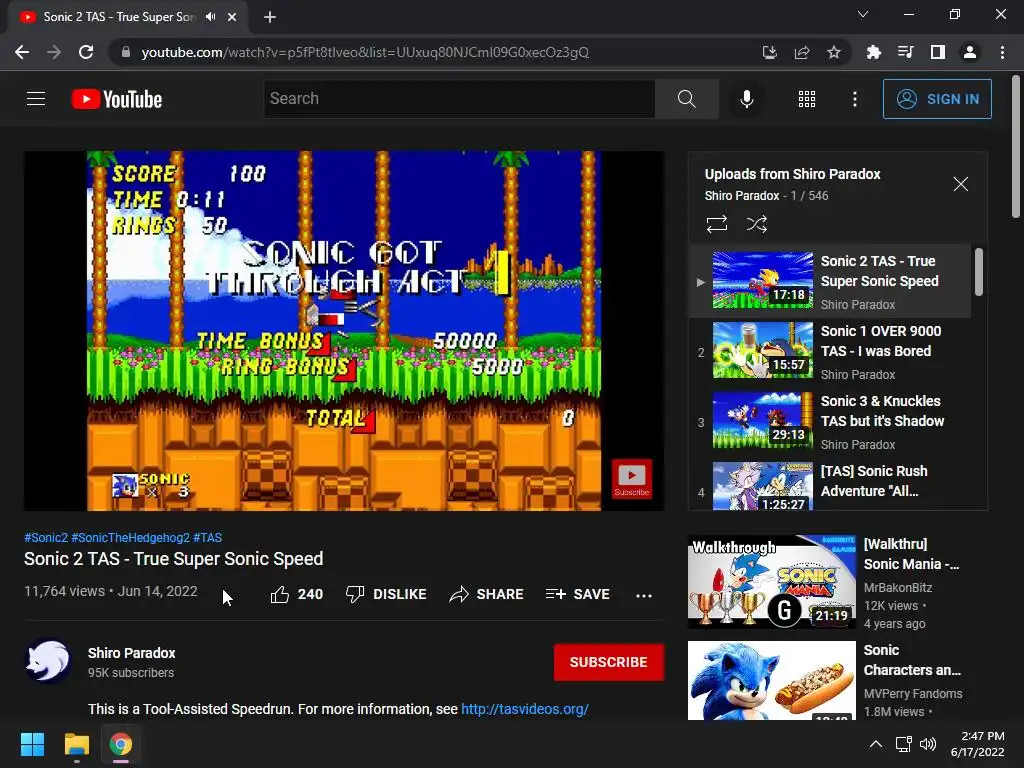The height and width of the screenshot is (768, 1024).
Task: Open the network icon in system tray
Action: (x=904, y=744)
